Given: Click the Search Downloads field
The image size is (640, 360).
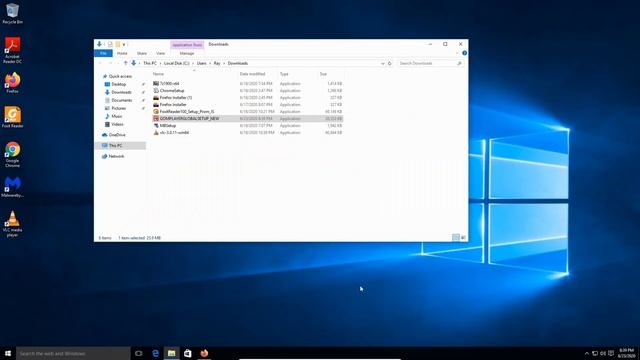Looking at the screenshot, I should [430, 63].
